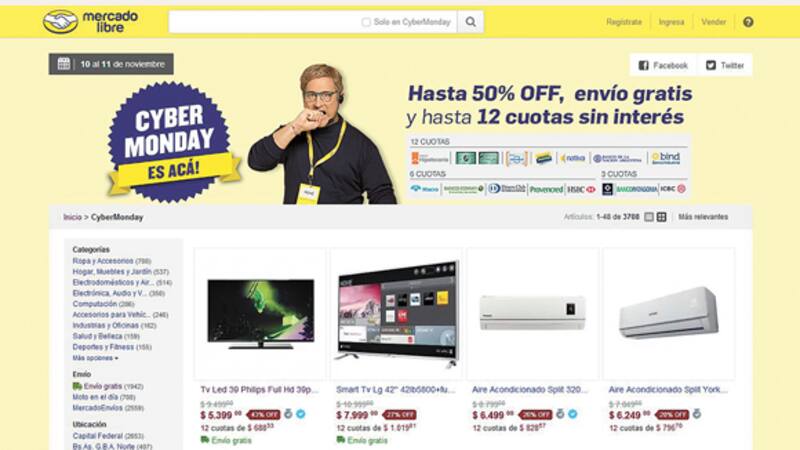Share via the Facebook button
Image resolution: width=800 pixels, height=450 pixels.
[x=663, y=65]
